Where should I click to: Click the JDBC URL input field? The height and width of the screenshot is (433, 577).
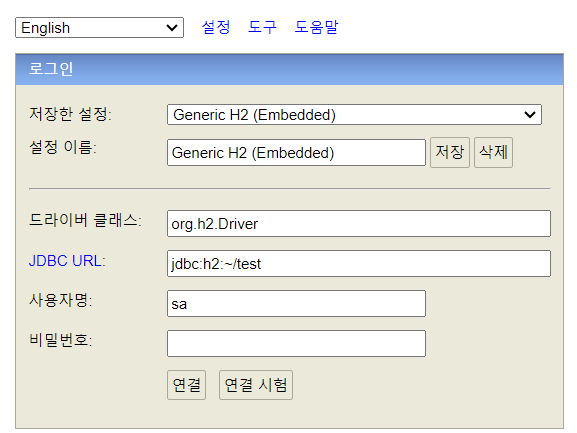click(x=359, y=263)
